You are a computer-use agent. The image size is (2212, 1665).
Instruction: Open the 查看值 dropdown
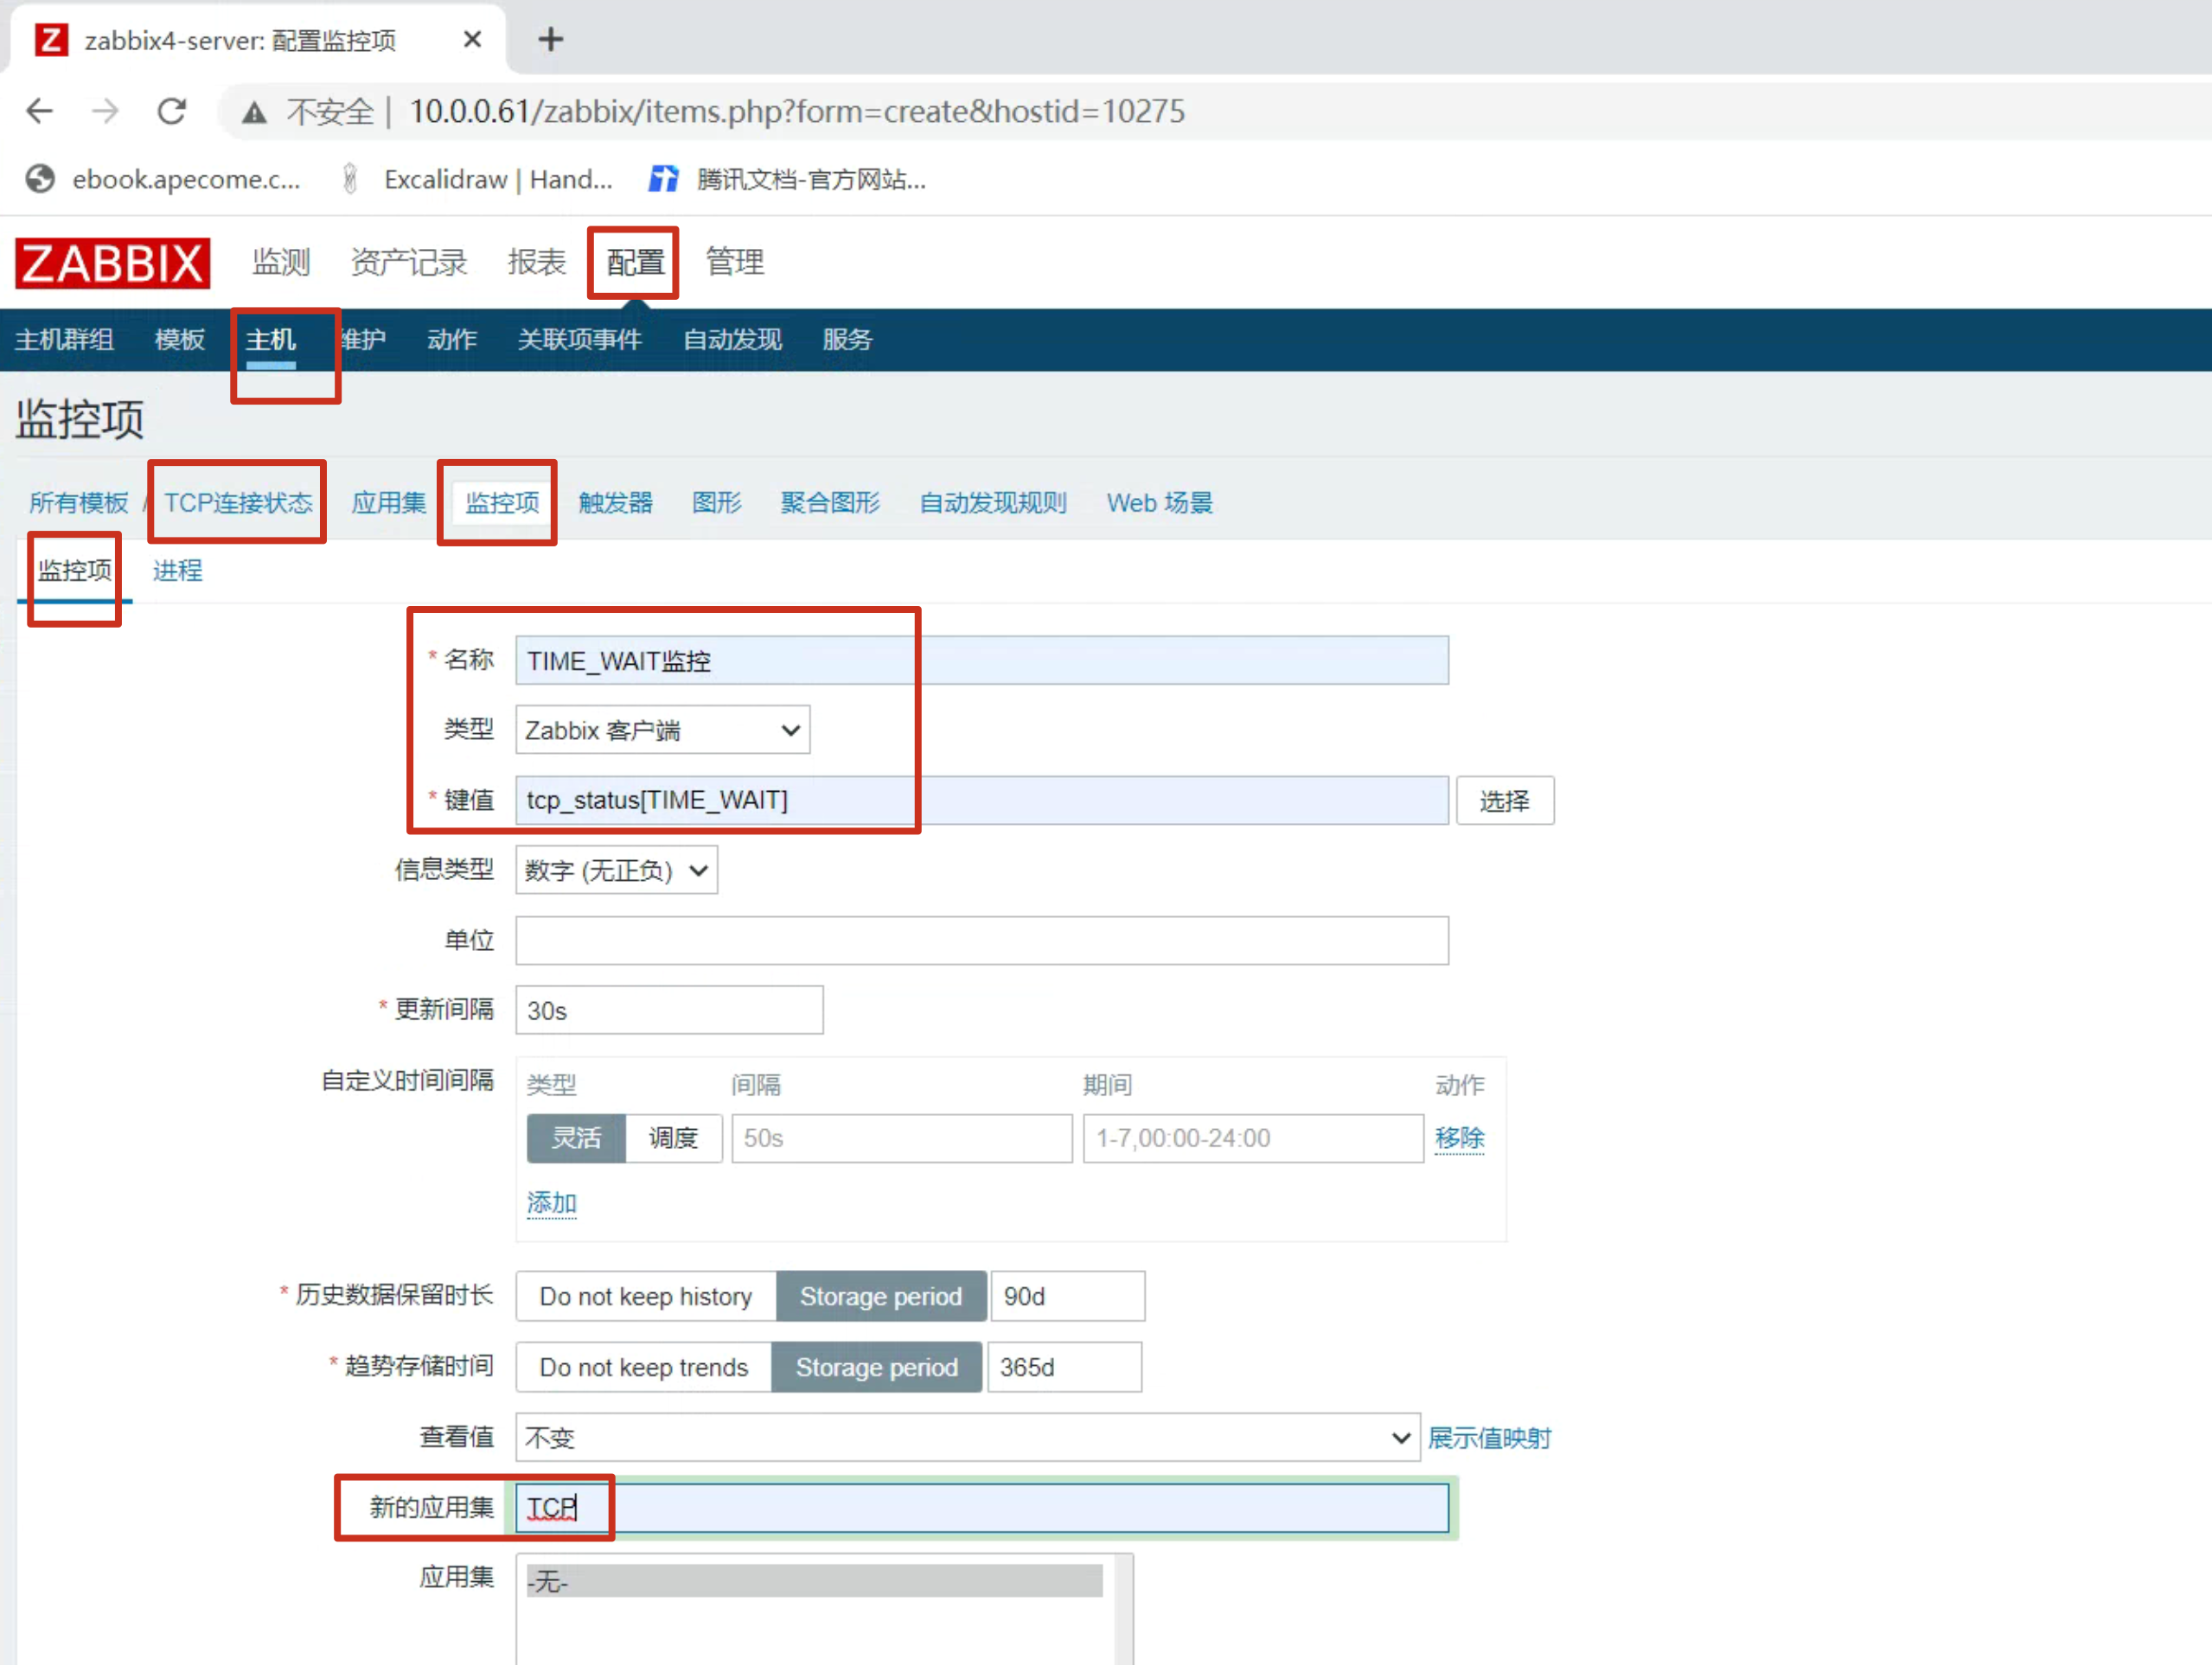(966, 1437)
